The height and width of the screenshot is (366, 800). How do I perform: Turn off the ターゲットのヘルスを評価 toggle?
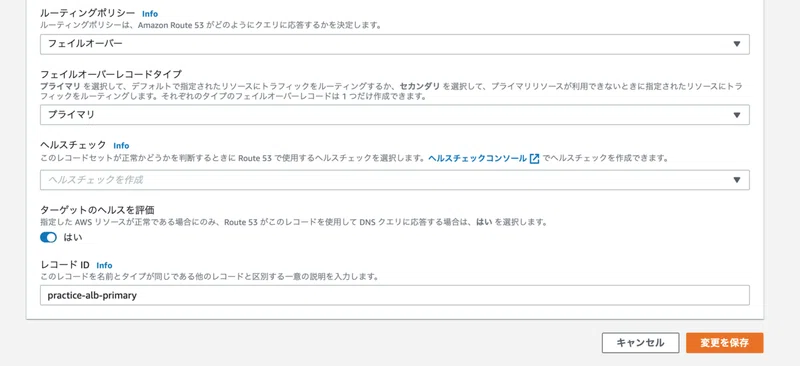click(x=48, y=237)
